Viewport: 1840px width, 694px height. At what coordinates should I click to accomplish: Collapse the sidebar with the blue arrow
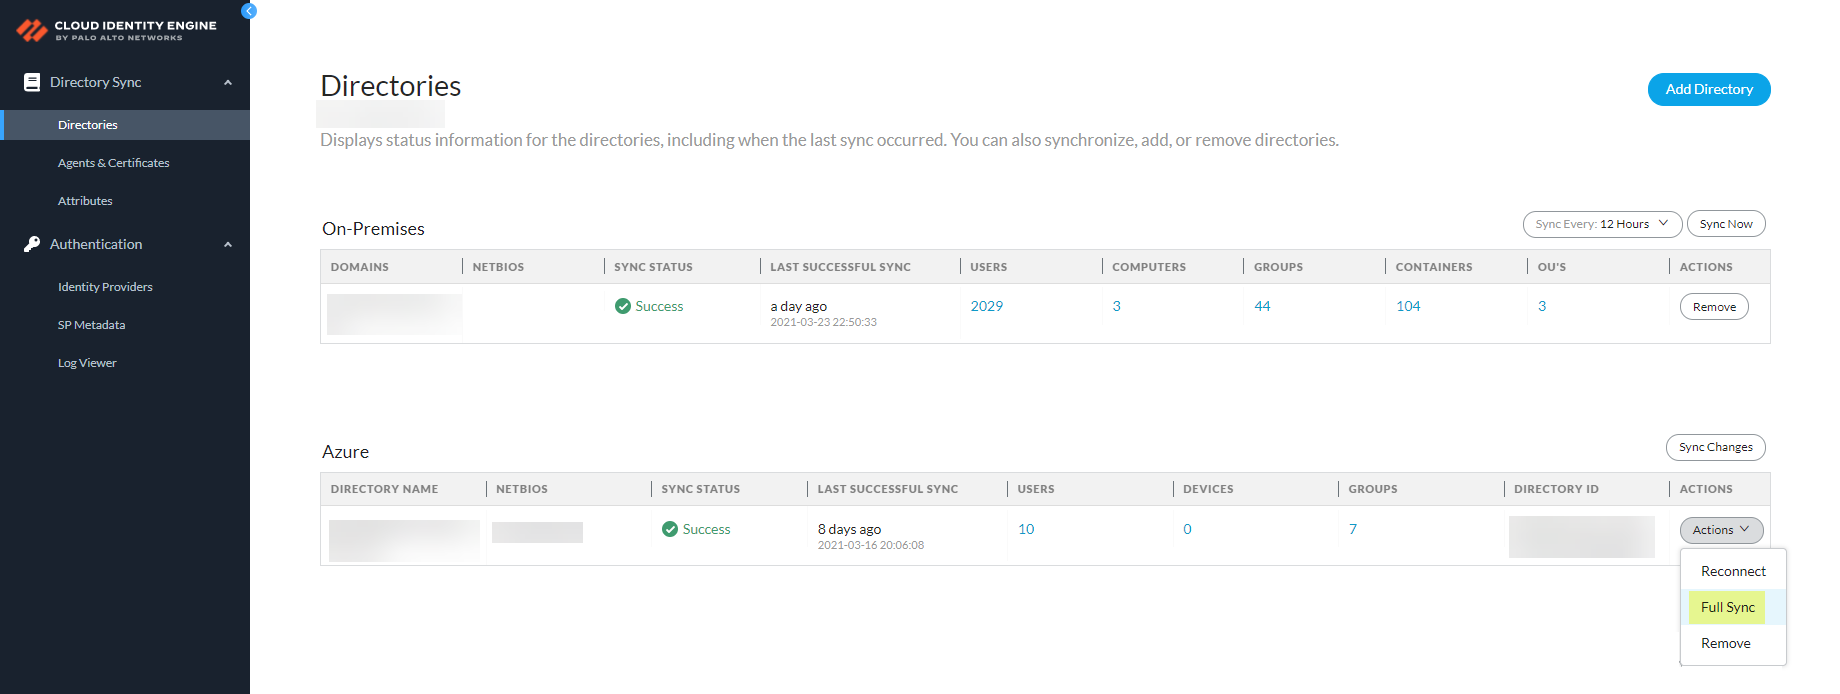click(249, 11)
